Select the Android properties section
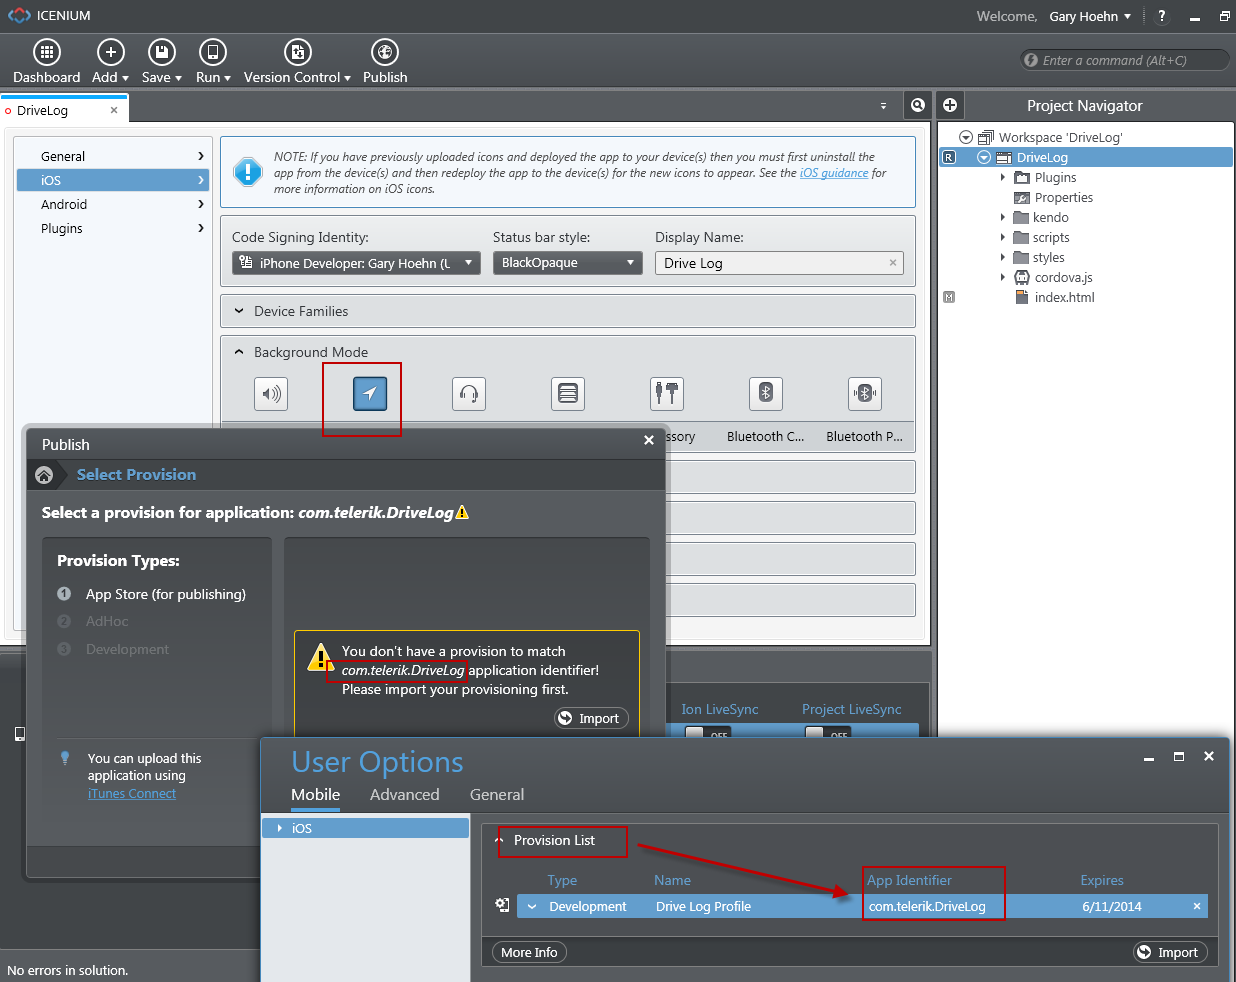1236x982 pixels. pos(114,204)
